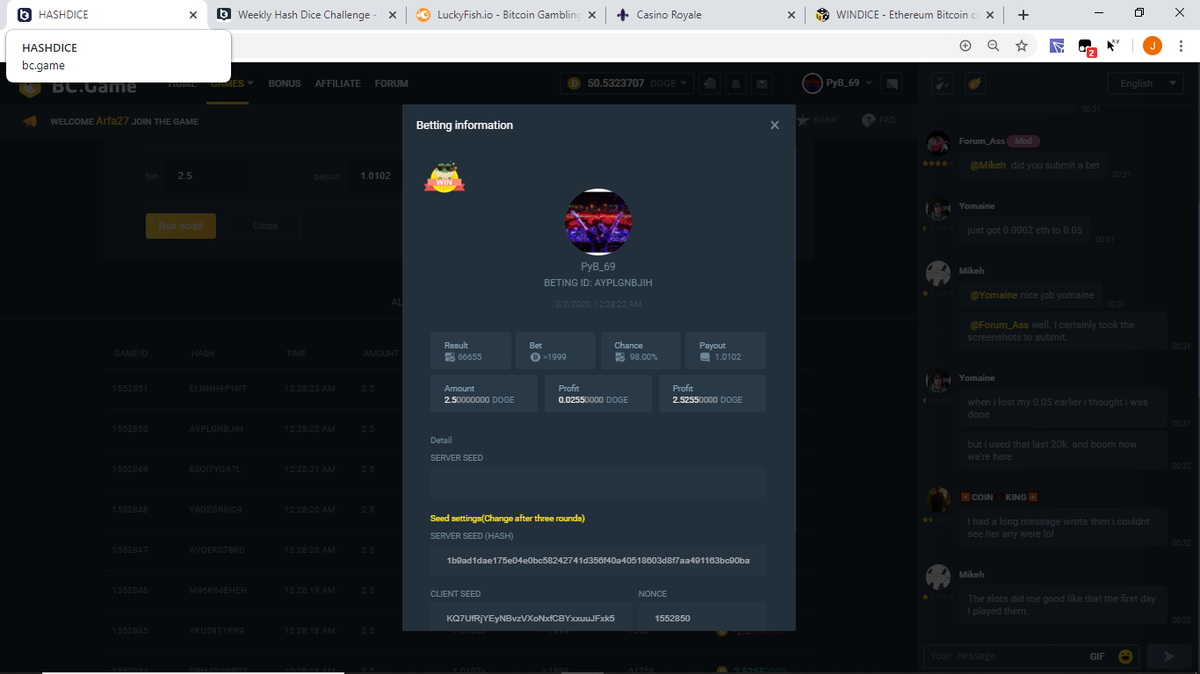Click the PyB_69 profile avatar in dialog

click(x=598, y=221)
